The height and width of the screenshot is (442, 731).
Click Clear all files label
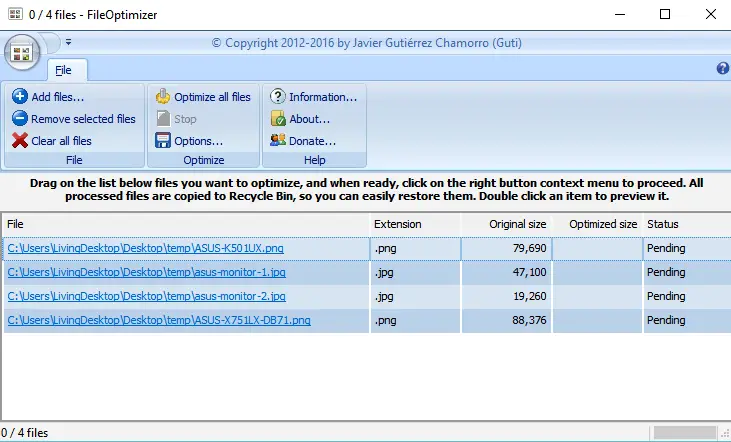point(61,141)
